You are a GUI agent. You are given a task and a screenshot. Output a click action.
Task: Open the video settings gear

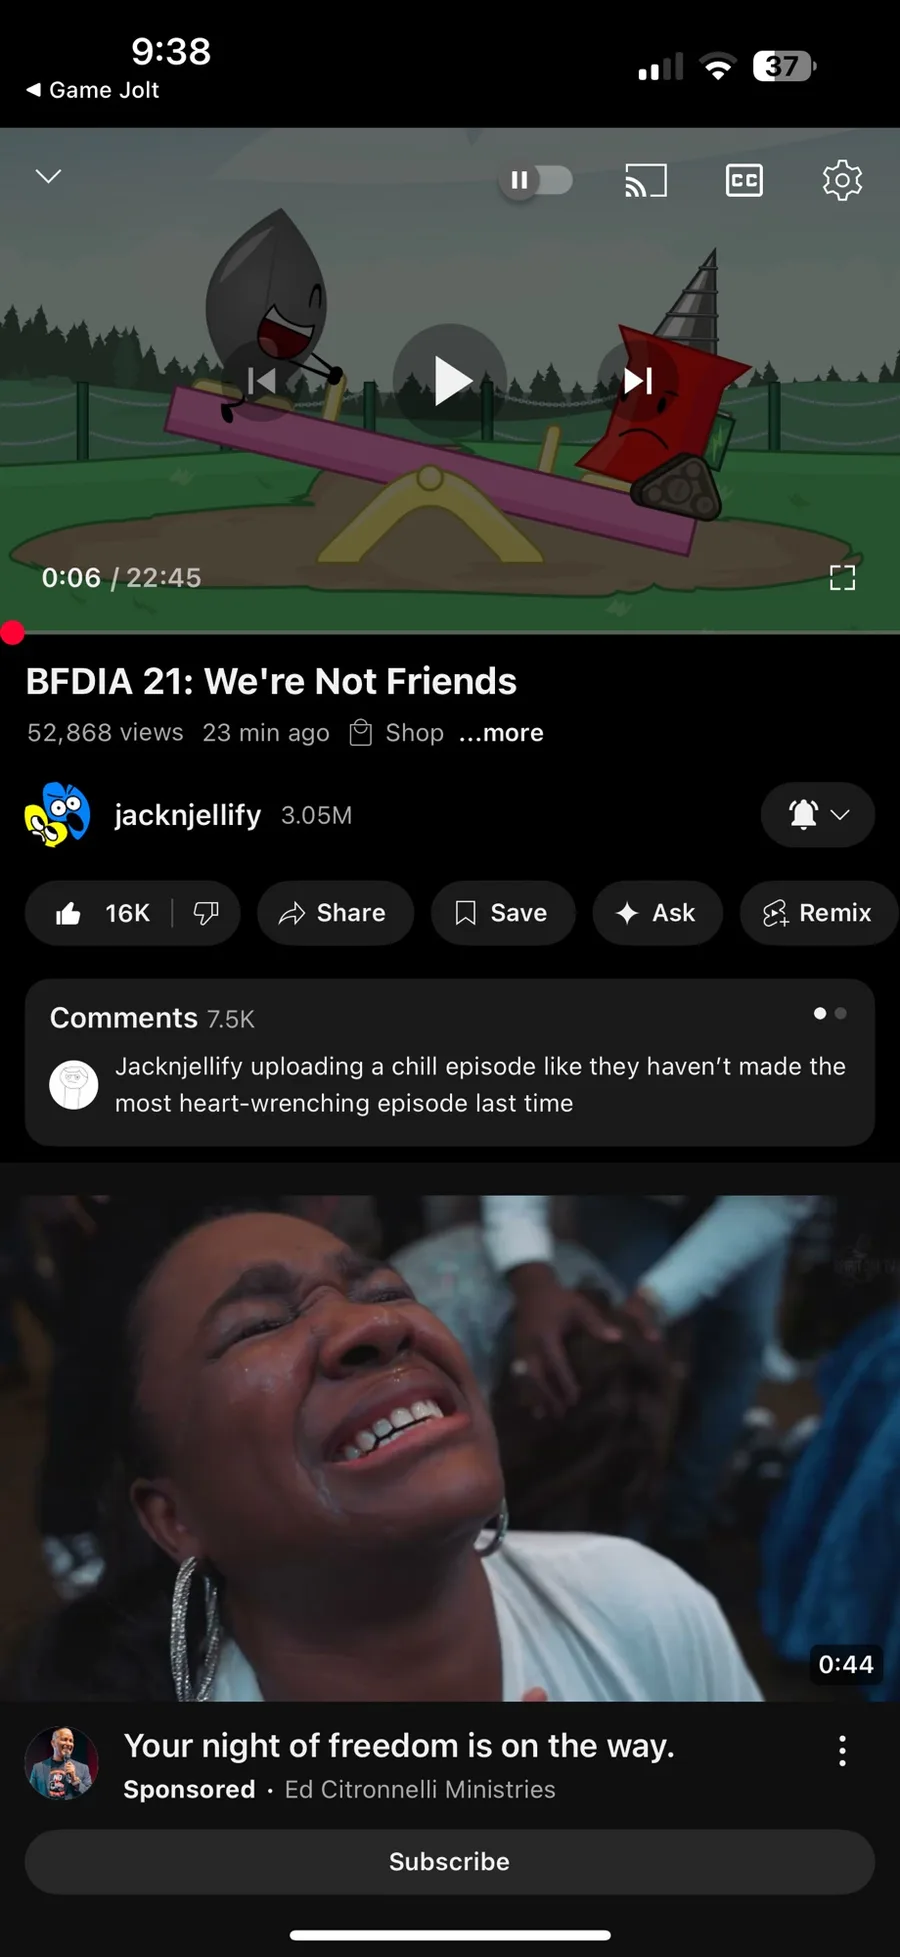842,180
